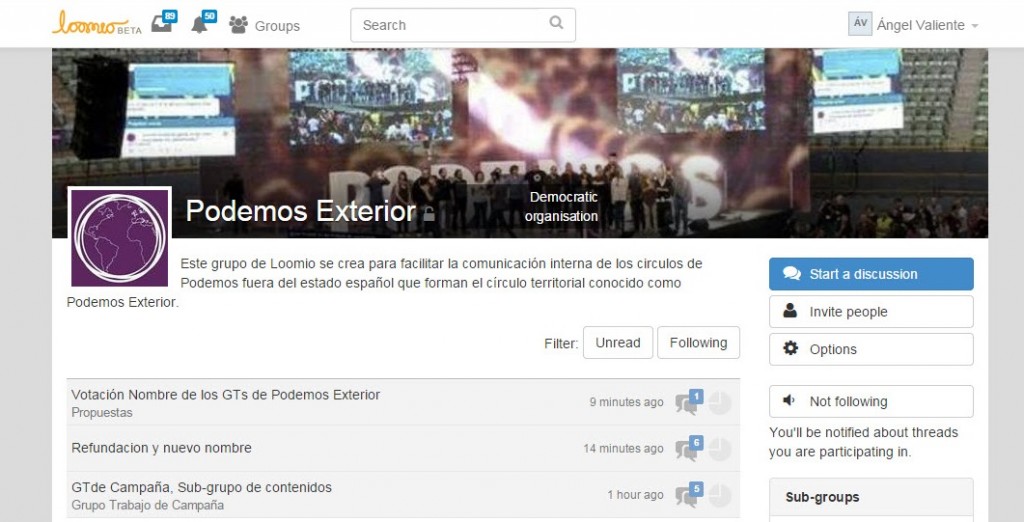
Task: Open the Refundacion y nuevo nombre thread
Action: point(161,448)
